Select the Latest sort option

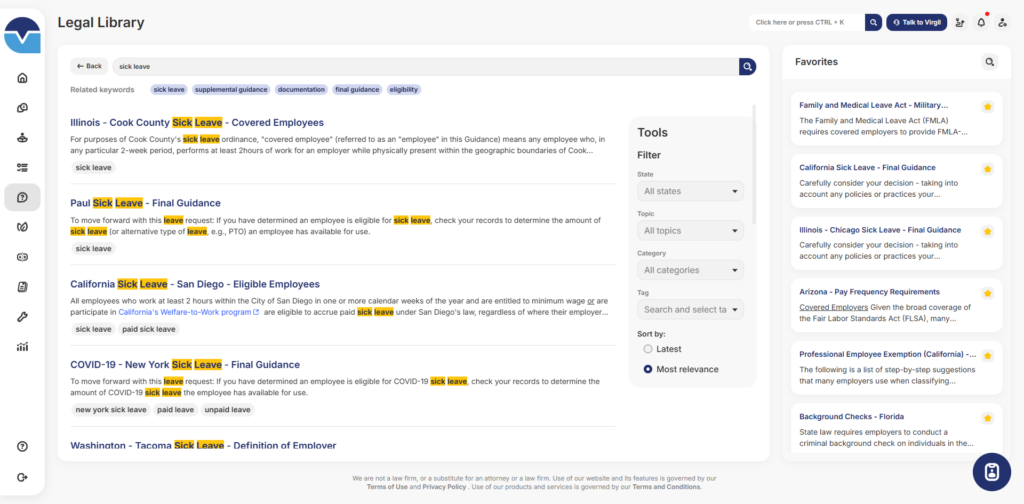pyautogui.click(x=648, y=349)
